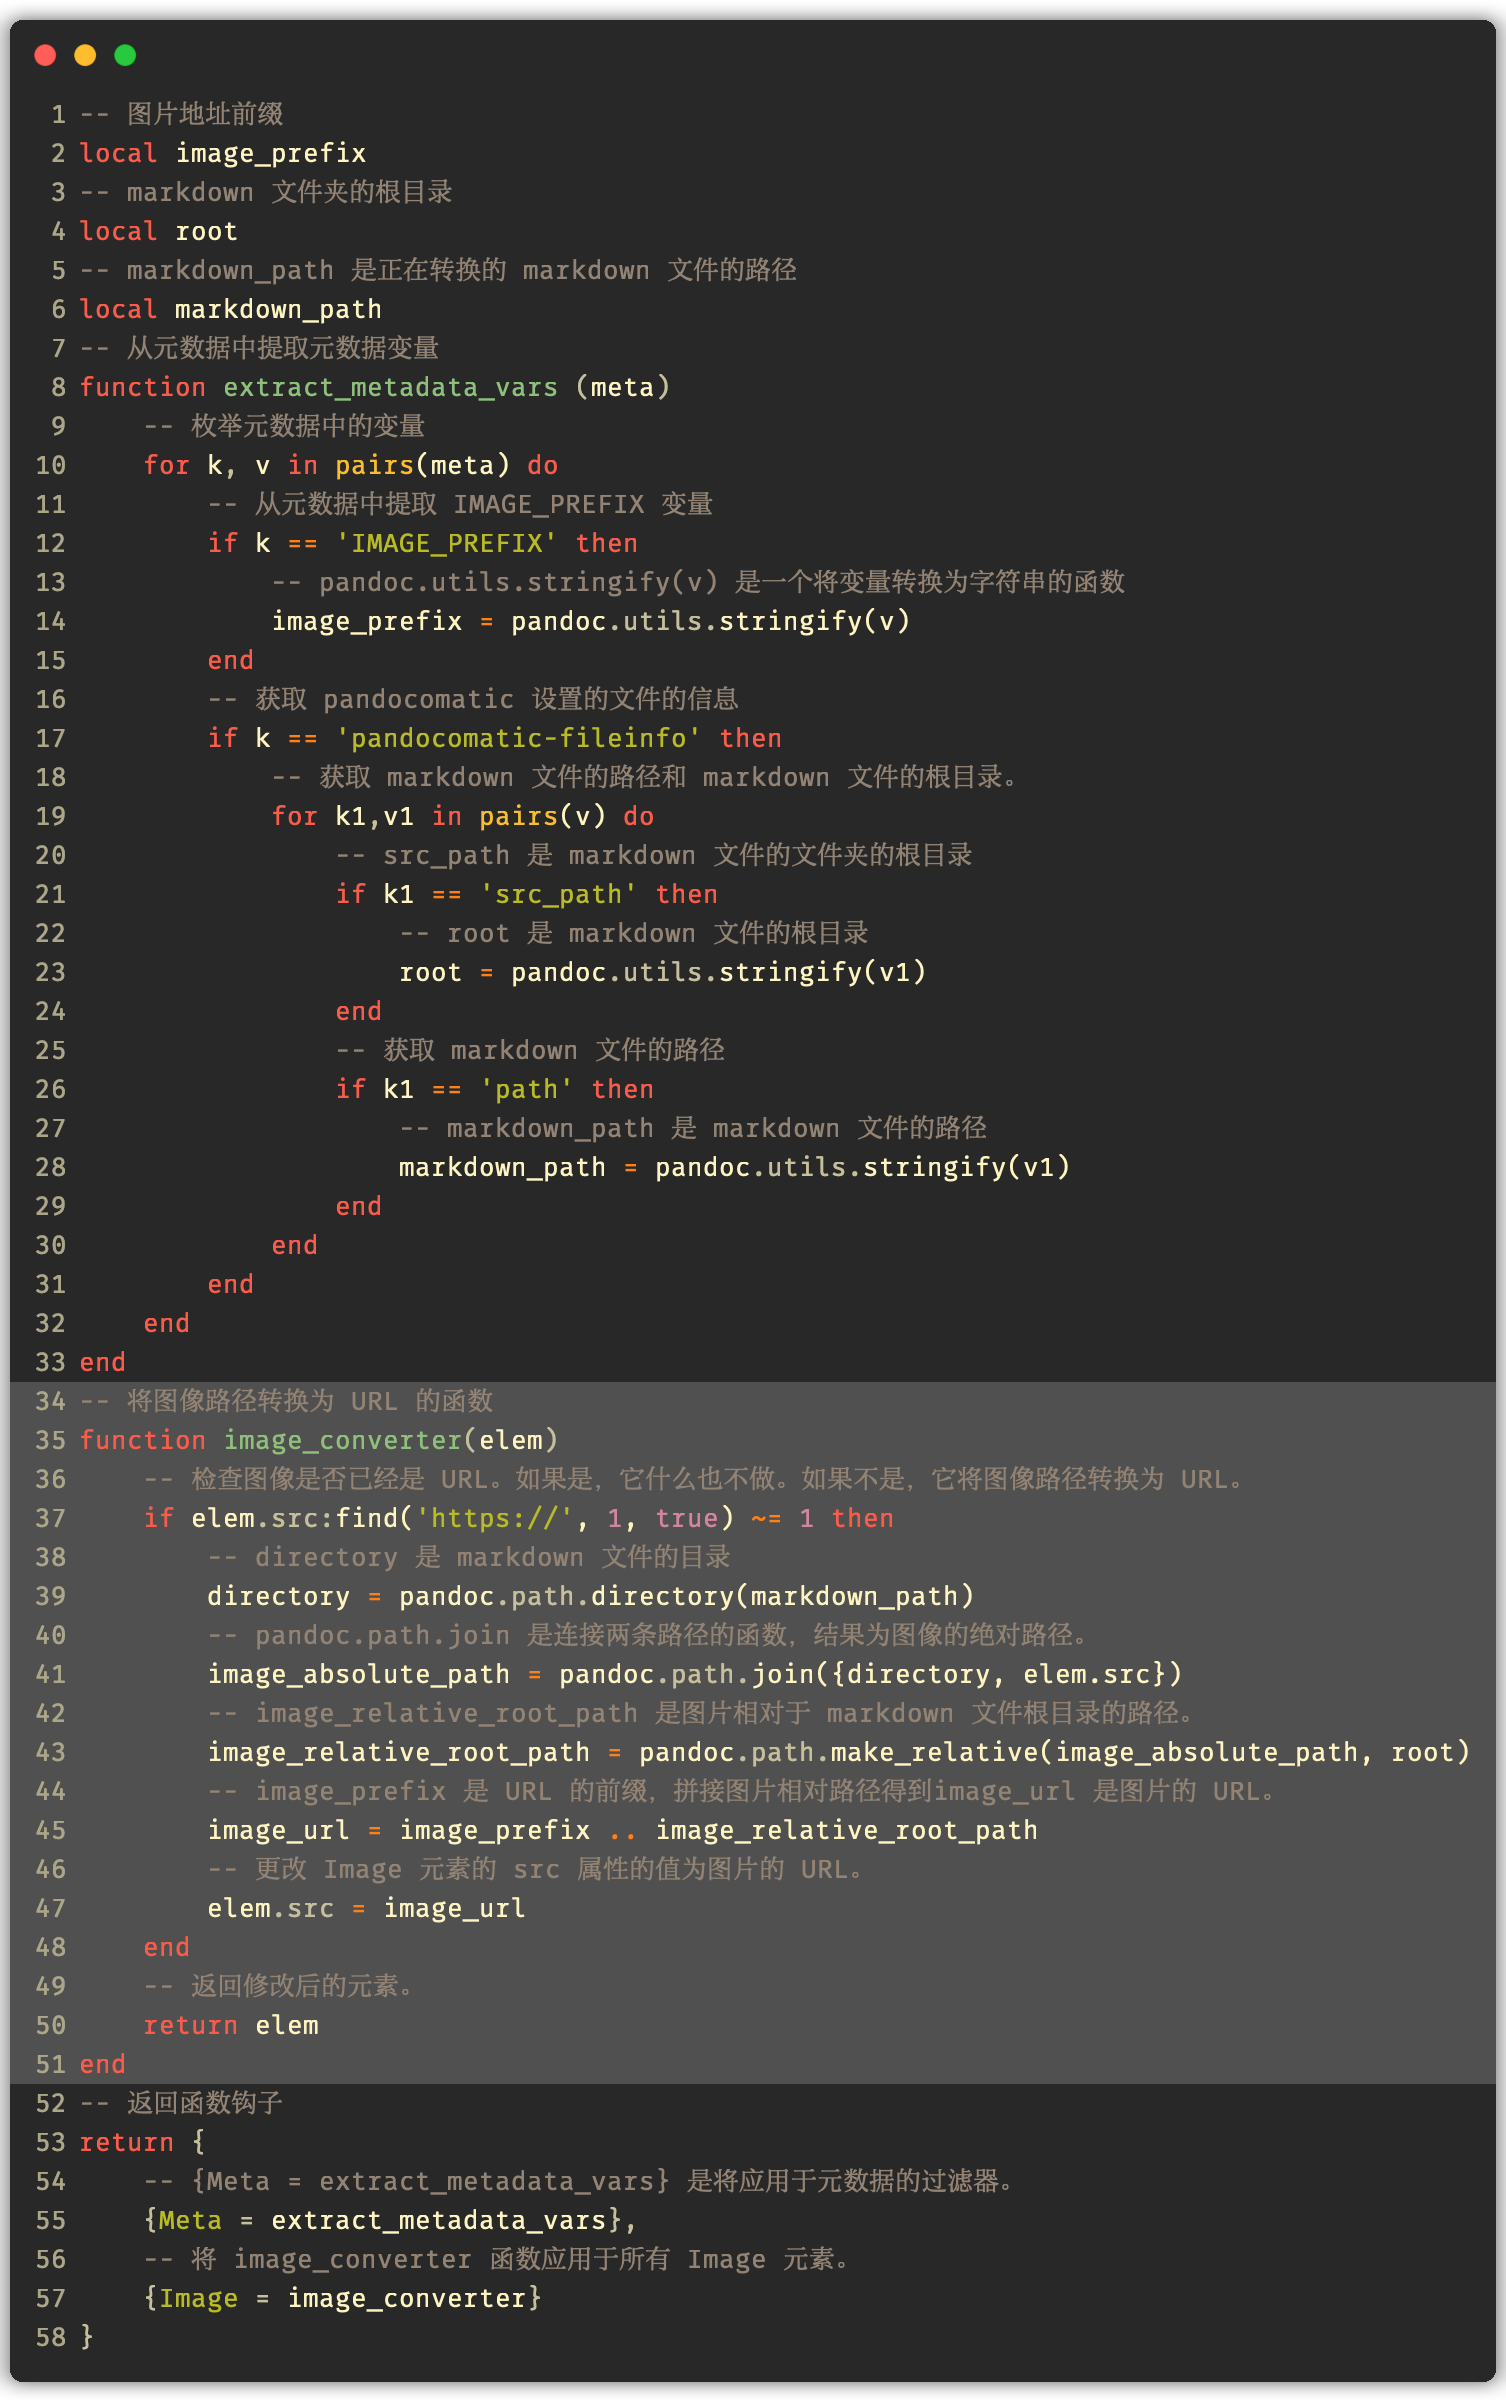
Task: Click 'image_converter' in the line 35 function definition
Action: (343, 1440)
